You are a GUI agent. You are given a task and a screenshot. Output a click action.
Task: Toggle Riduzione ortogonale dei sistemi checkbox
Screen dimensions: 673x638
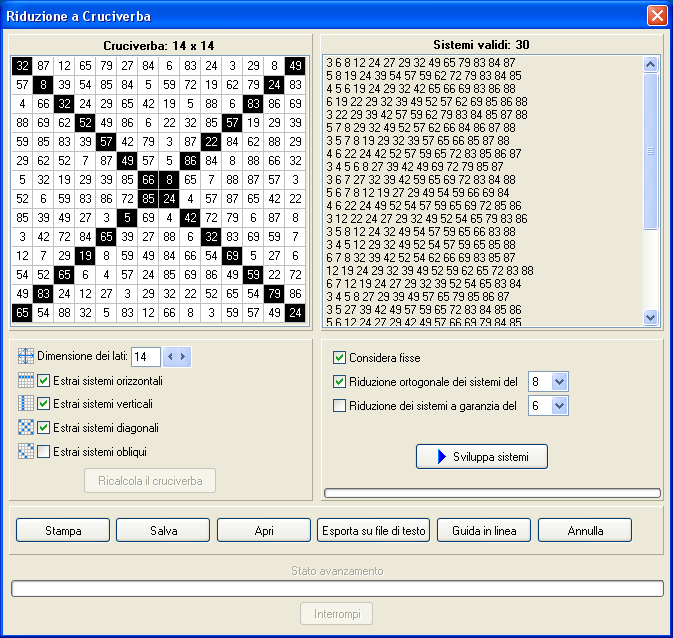click(340, 382)
